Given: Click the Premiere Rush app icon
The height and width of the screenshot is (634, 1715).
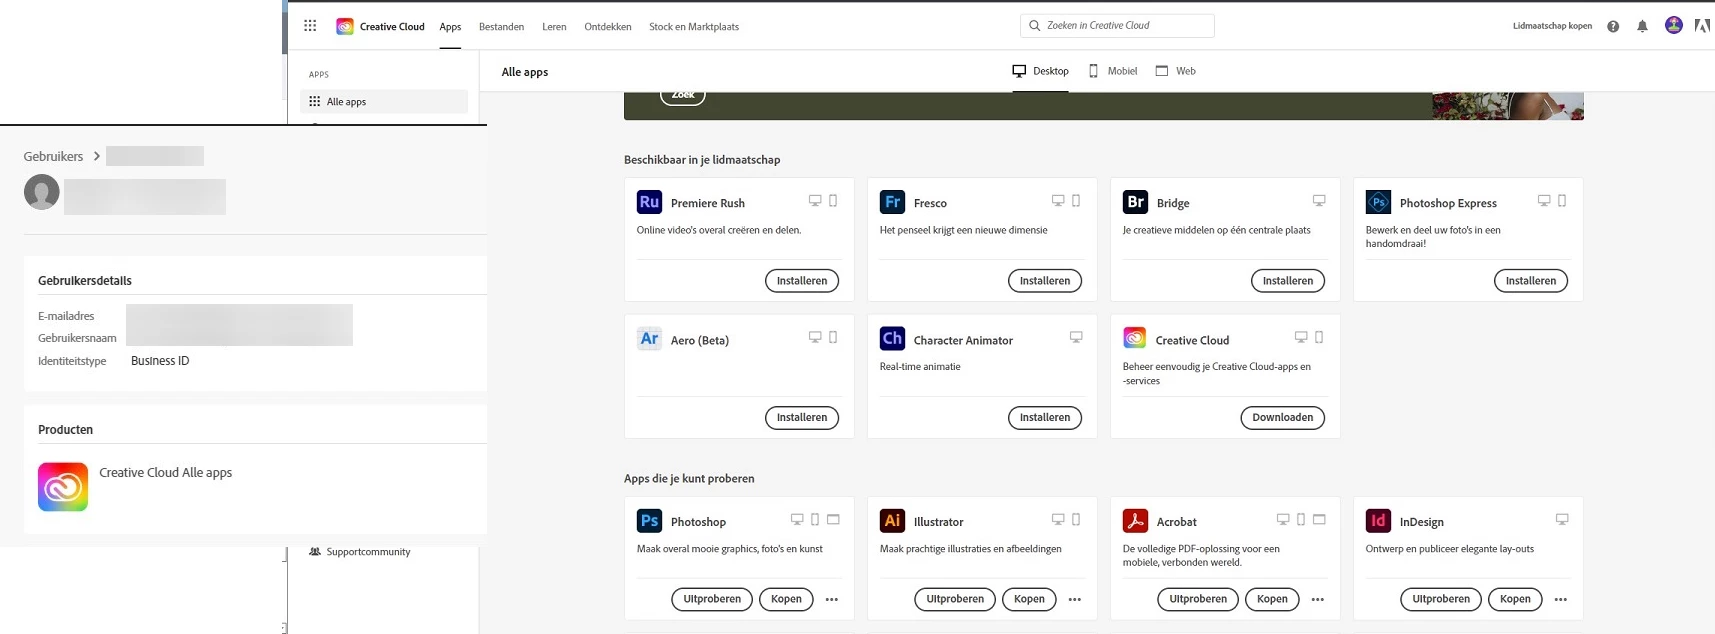Looking at the screenshot, I should pyautogui.click(x=649, y=202).
